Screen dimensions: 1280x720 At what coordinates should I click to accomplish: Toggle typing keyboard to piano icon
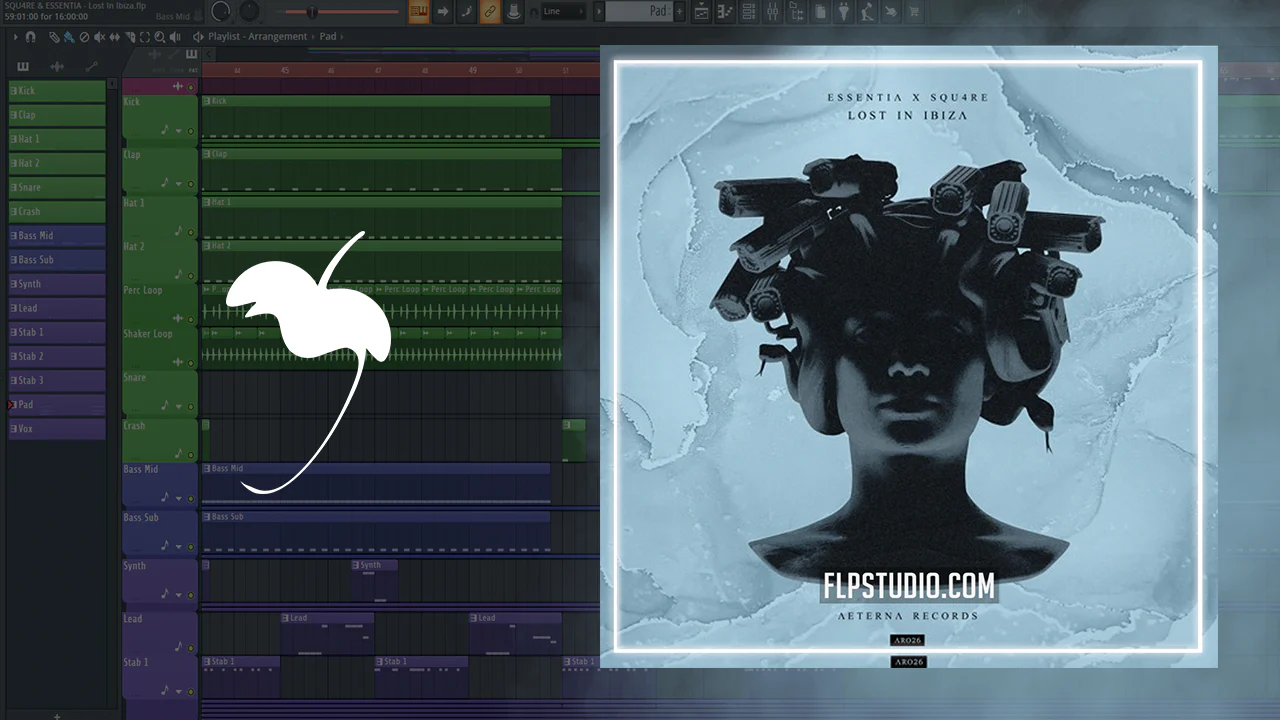(x=419, y=12)
